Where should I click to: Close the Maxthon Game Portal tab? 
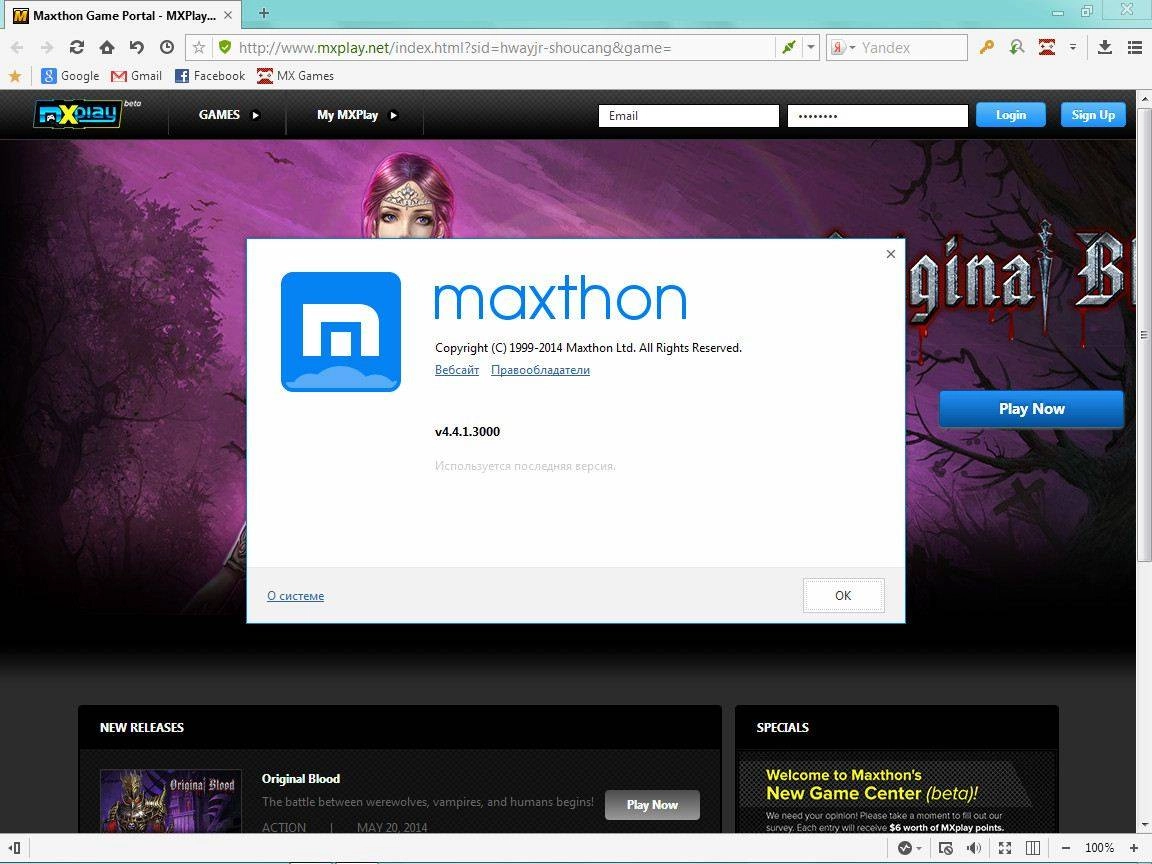pos(228,15)
